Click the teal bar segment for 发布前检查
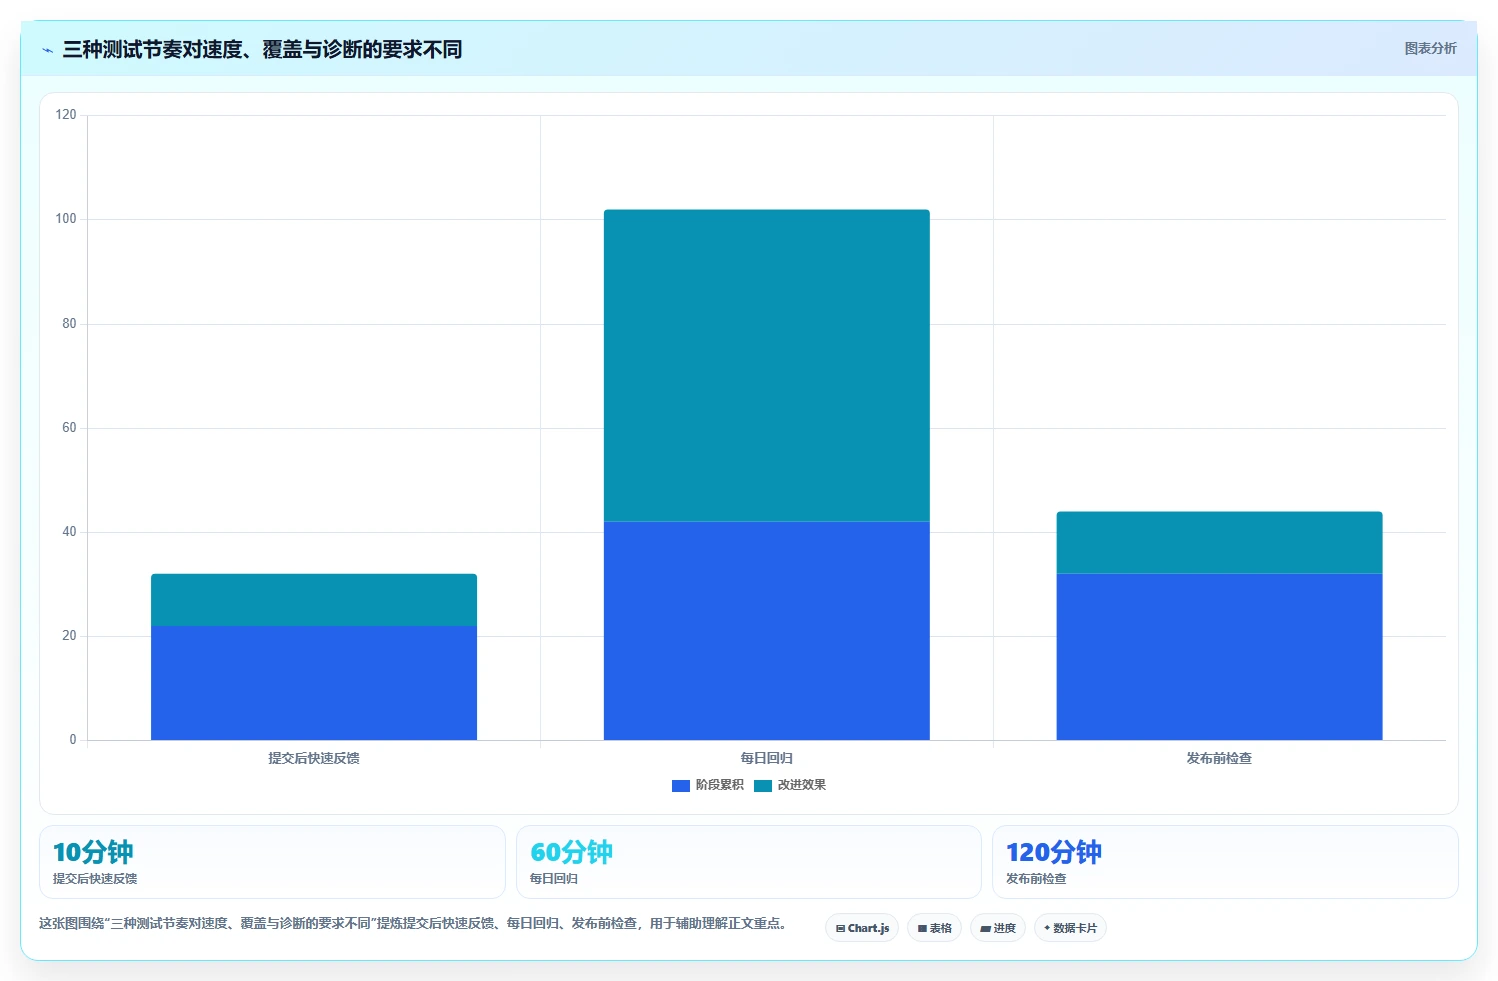This screenshot has width=1498, height=981. tap(1220, 543)
